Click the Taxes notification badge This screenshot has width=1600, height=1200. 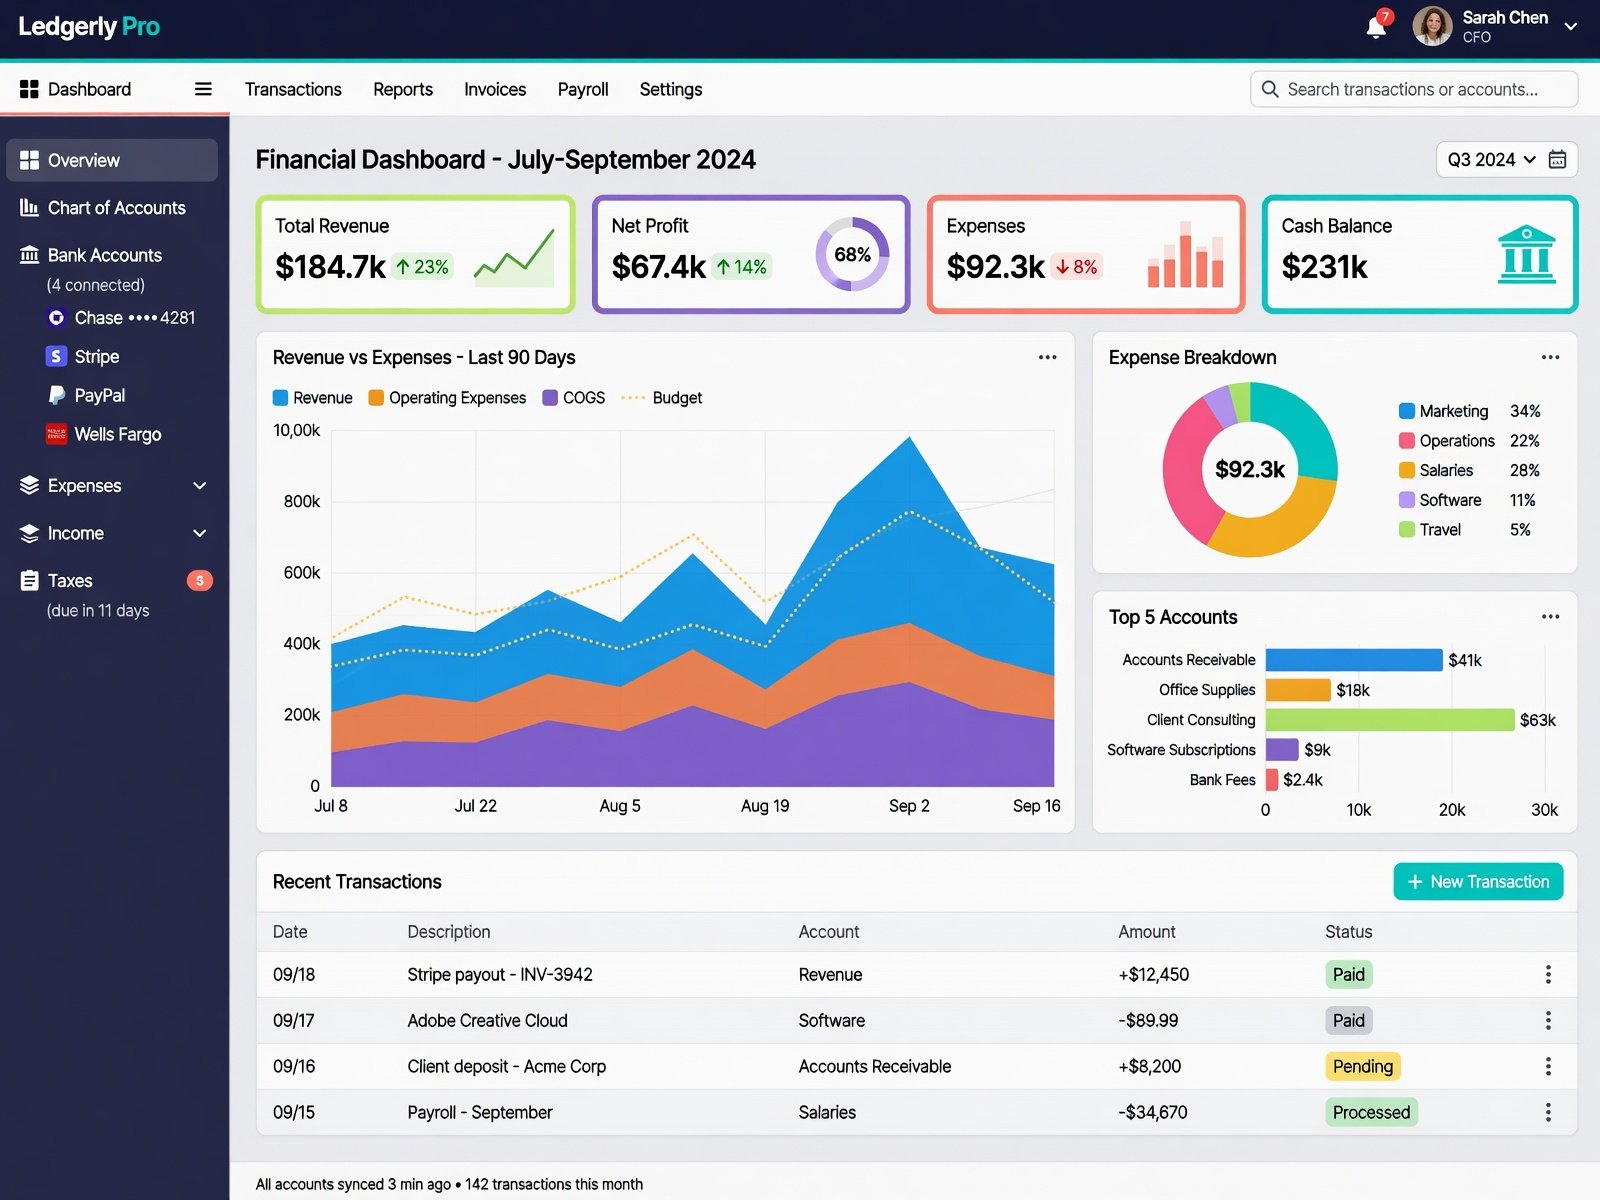[x=200, y=580]
